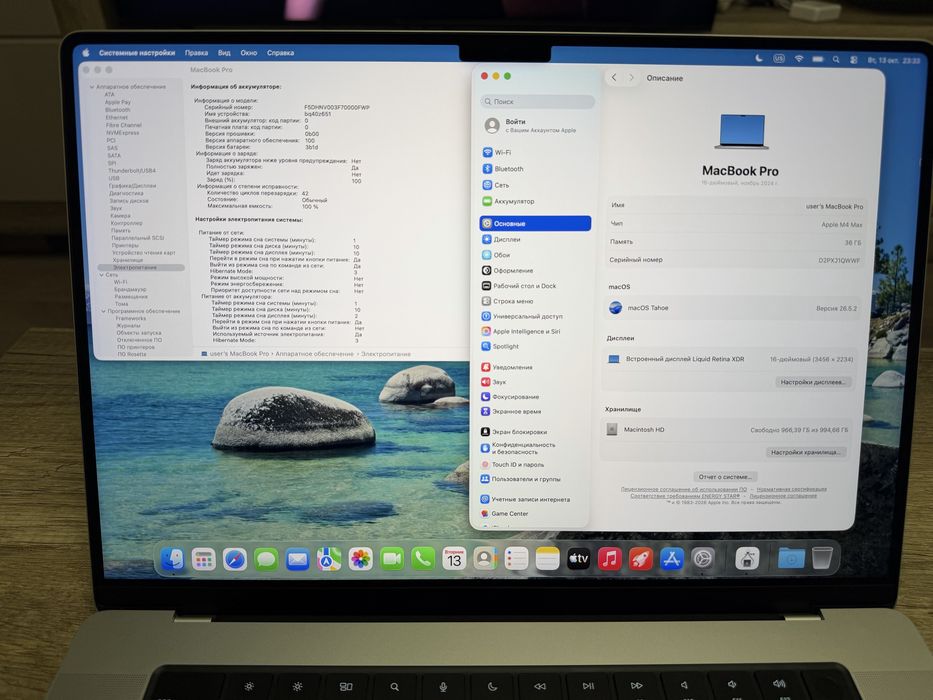Click Настройки дисплеев button
This screenshot has width=933, height=700.
click(813, 382)
